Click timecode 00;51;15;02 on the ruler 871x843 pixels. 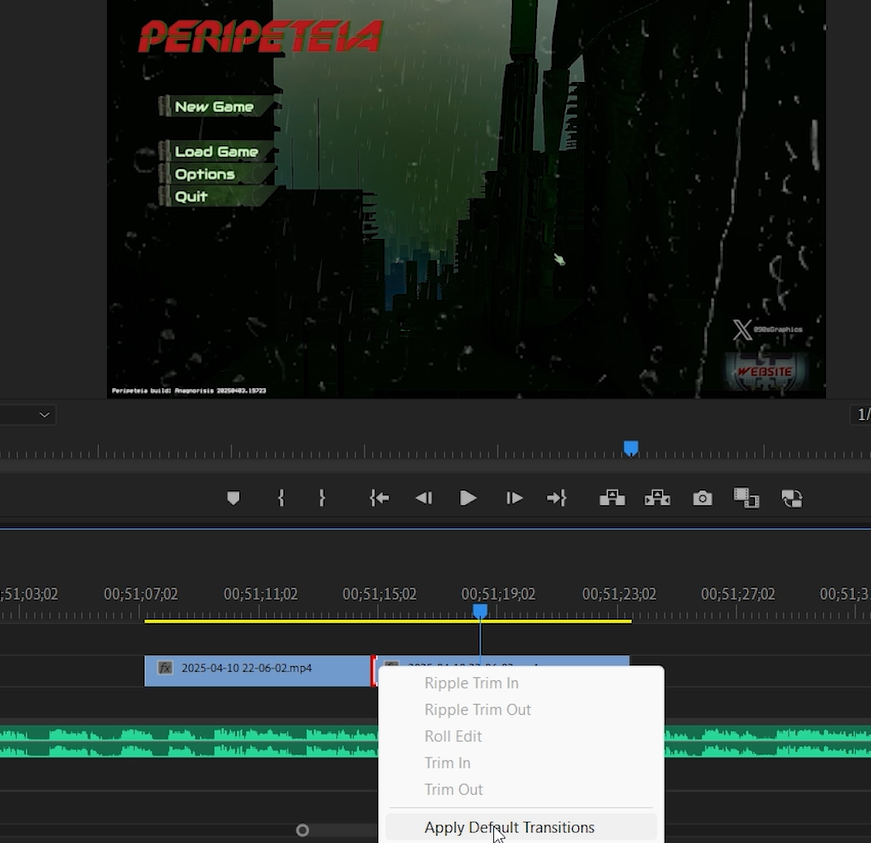(x=379, y=594)
